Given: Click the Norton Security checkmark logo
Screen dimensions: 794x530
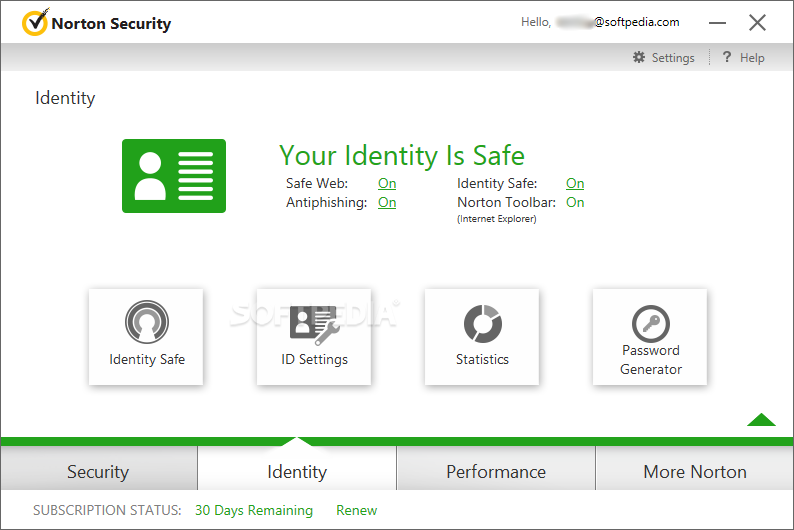Looking at the screenshot, I should [x=35, y=23].
